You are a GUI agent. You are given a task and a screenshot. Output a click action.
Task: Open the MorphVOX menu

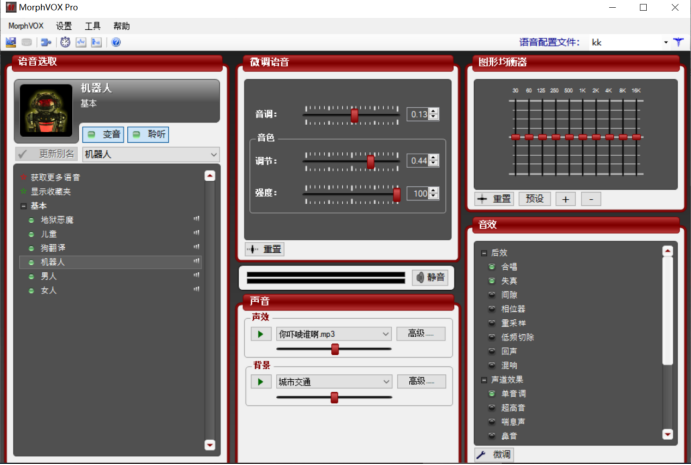tap(26, 26)
